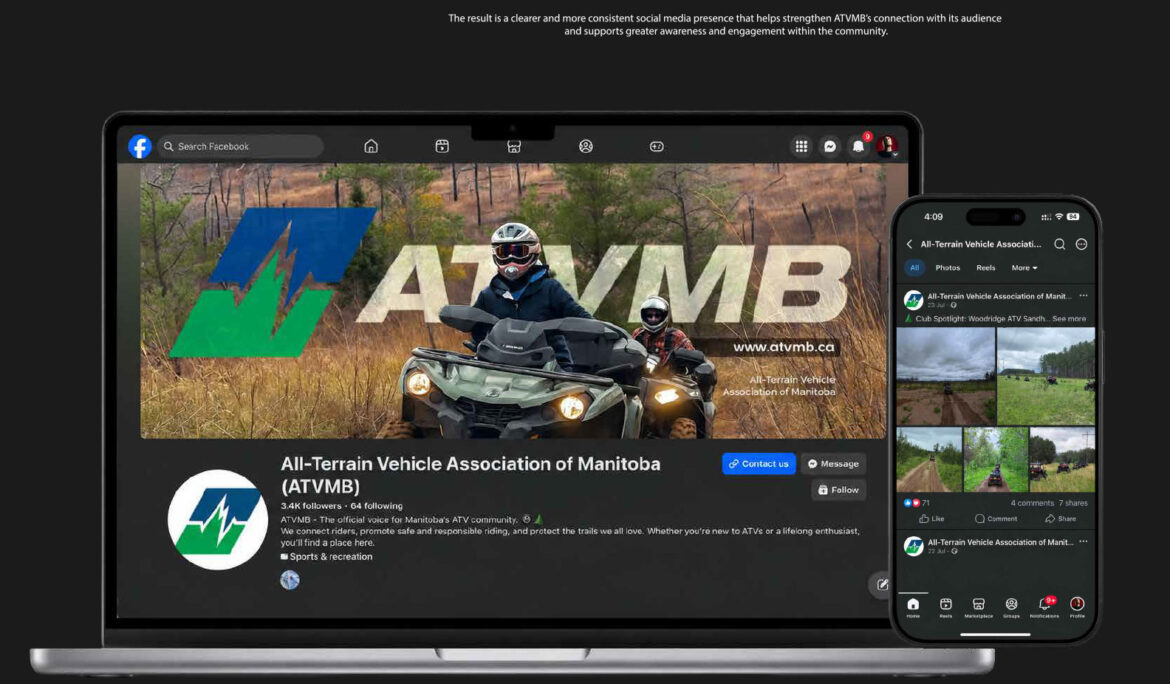Tap Groups in the phone bottom bar

coord(1011,607)
